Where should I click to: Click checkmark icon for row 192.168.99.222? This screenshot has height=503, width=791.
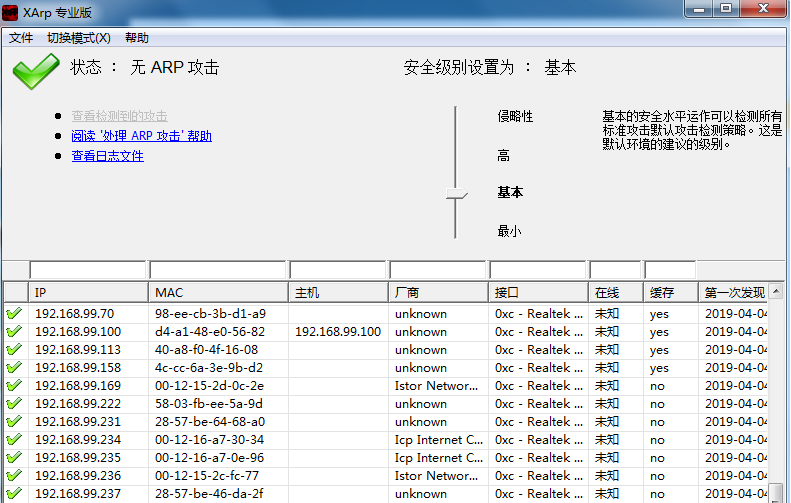click(14, 404)
